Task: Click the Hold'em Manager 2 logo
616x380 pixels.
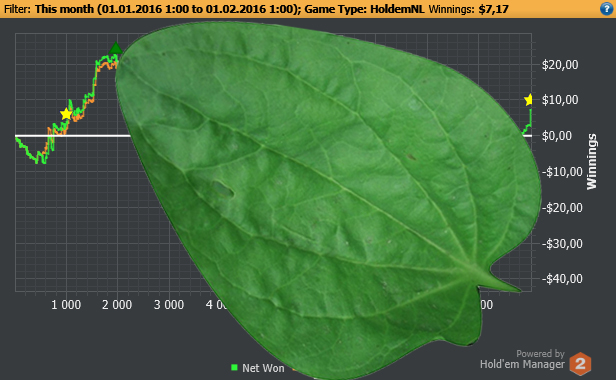Action: [580, 363]
